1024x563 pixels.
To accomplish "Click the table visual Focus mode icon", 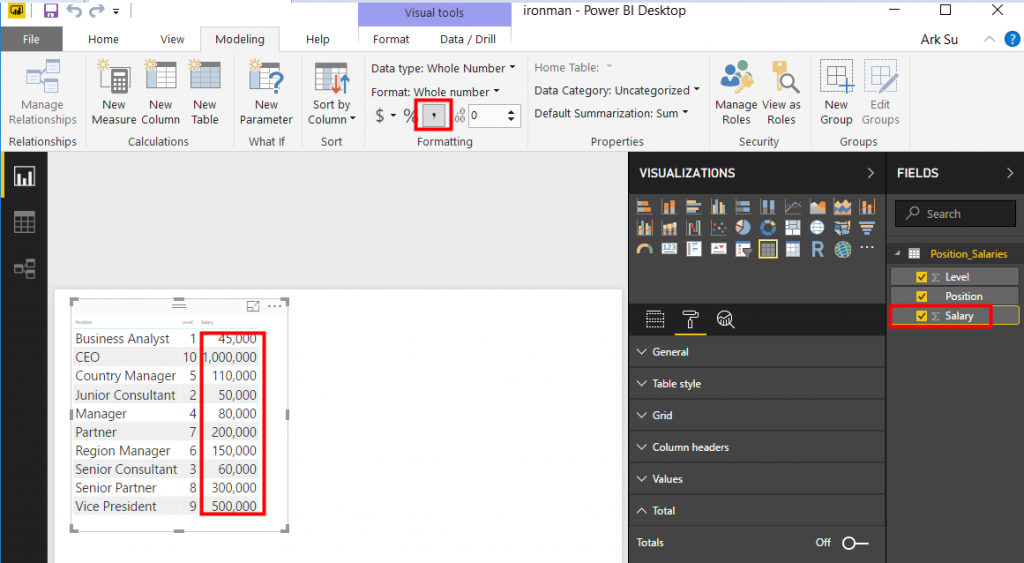I will 253,306.
